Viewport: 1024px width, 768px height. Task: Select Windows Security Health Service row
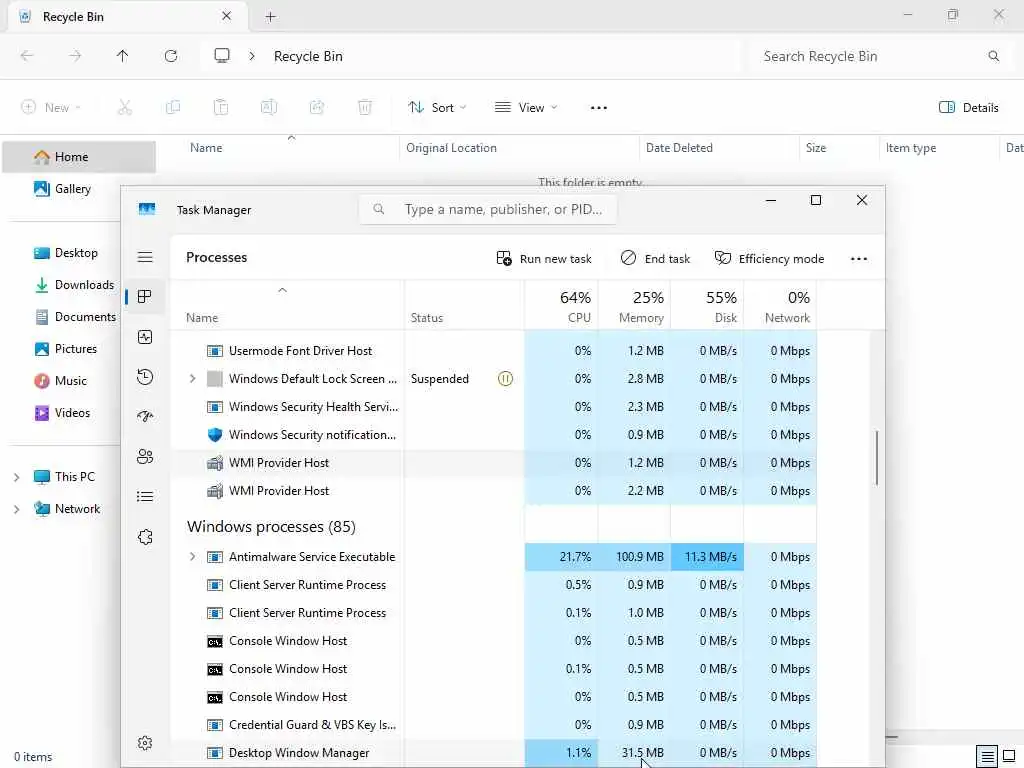coord(493,407)
